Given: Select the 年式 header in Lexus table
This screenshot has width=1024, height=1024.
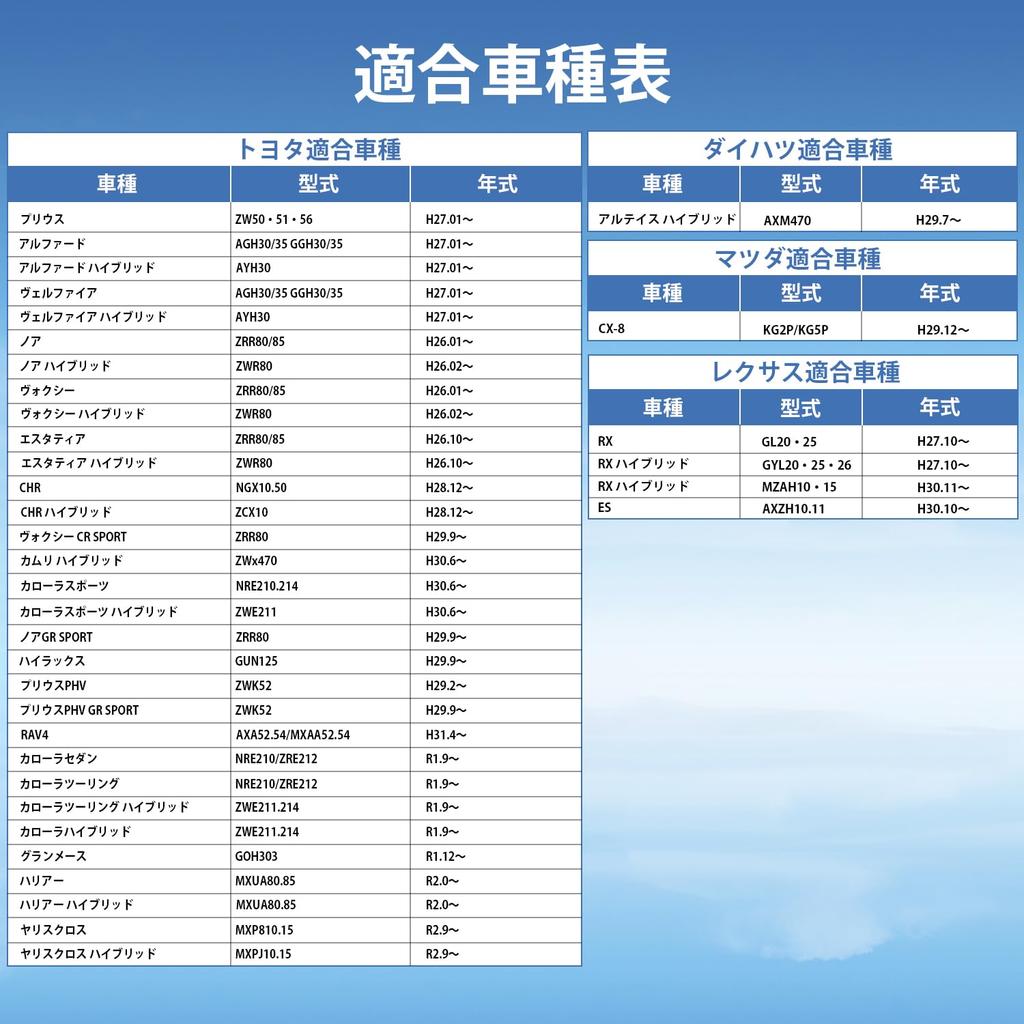Looking at the screenshot, I should (939, 408).
